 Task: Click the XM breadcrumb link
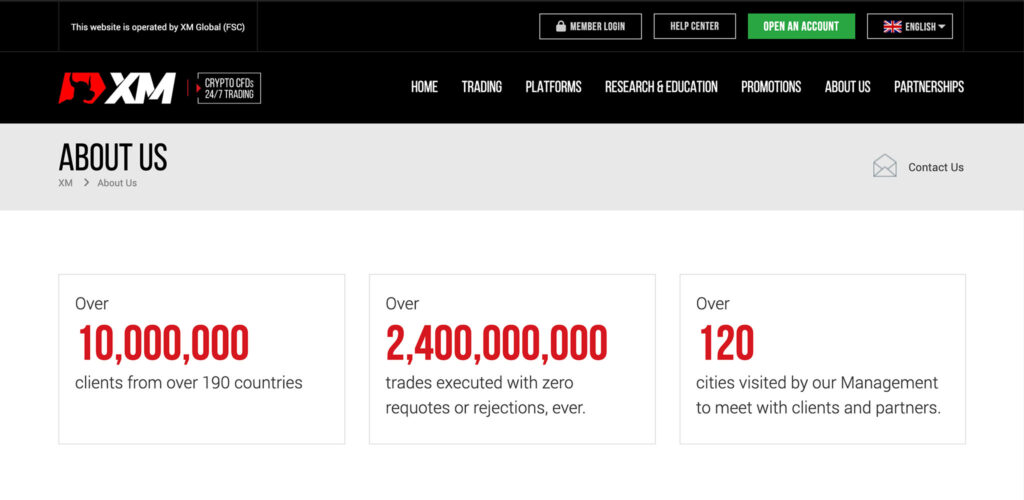tap(66, 183)
